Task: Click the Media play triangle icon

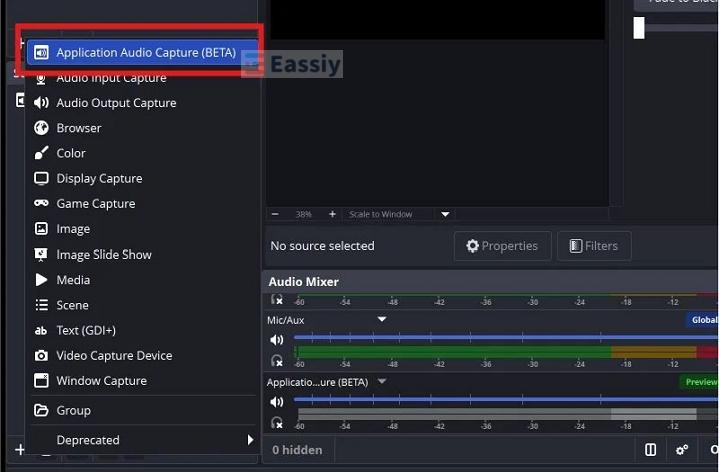Action: (x=41, y=280)
